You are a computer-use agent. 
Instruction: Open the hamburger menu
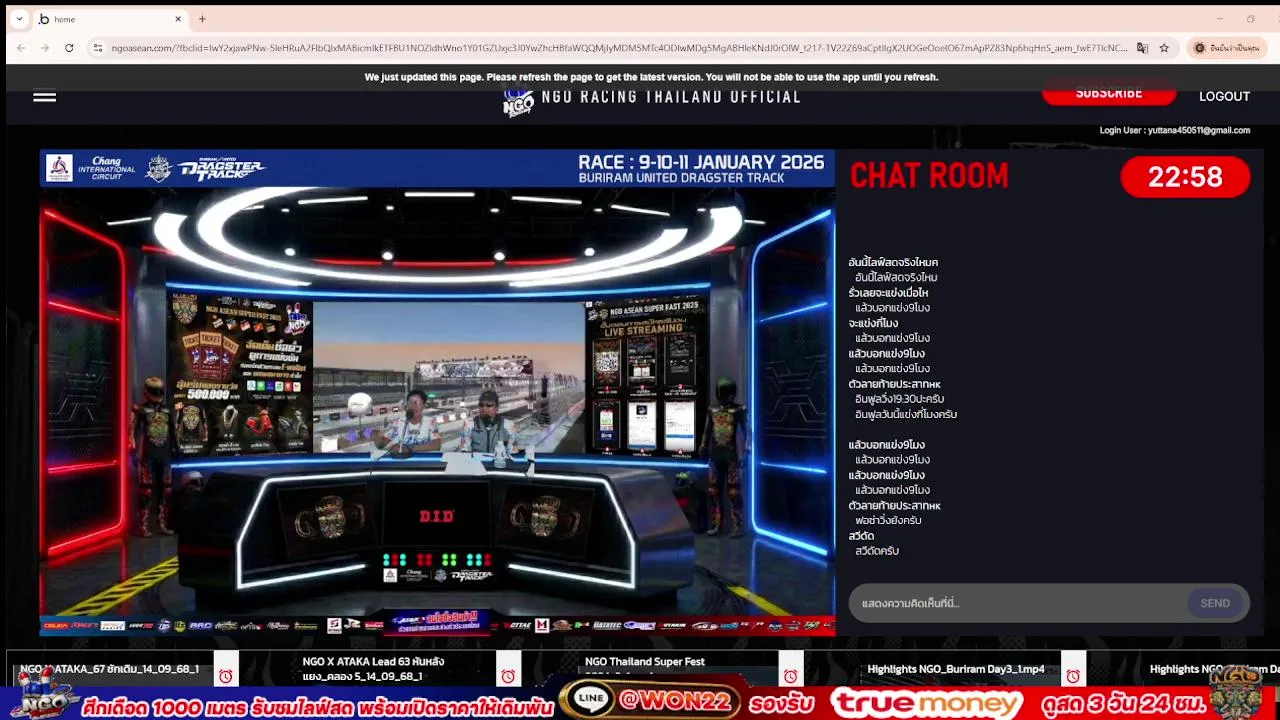pyautogui.click(x=44, y=96)
